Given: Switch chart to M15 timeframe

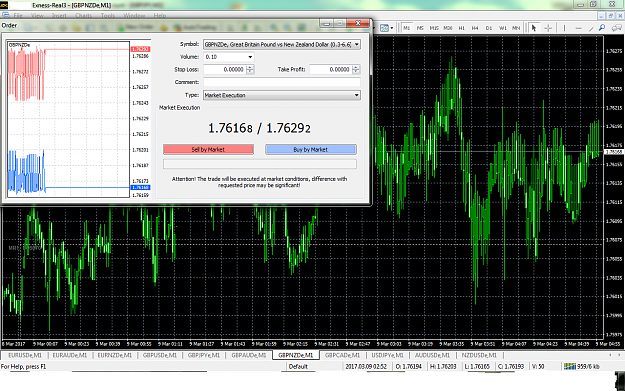Looking at the screenshot, I should pyautogui.click(x=434, y=28).
